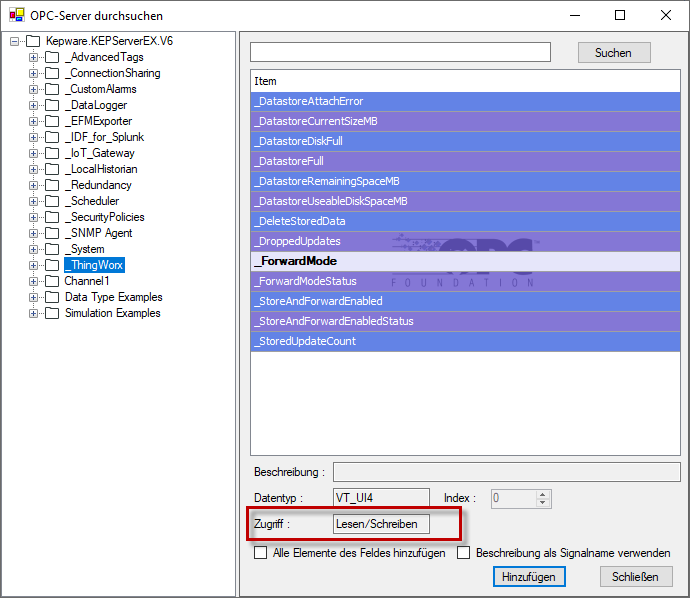Screen dimensions: 690x598
Task: Select the _DatastoreCurrentSizeMB item
Action: (466, 121)
